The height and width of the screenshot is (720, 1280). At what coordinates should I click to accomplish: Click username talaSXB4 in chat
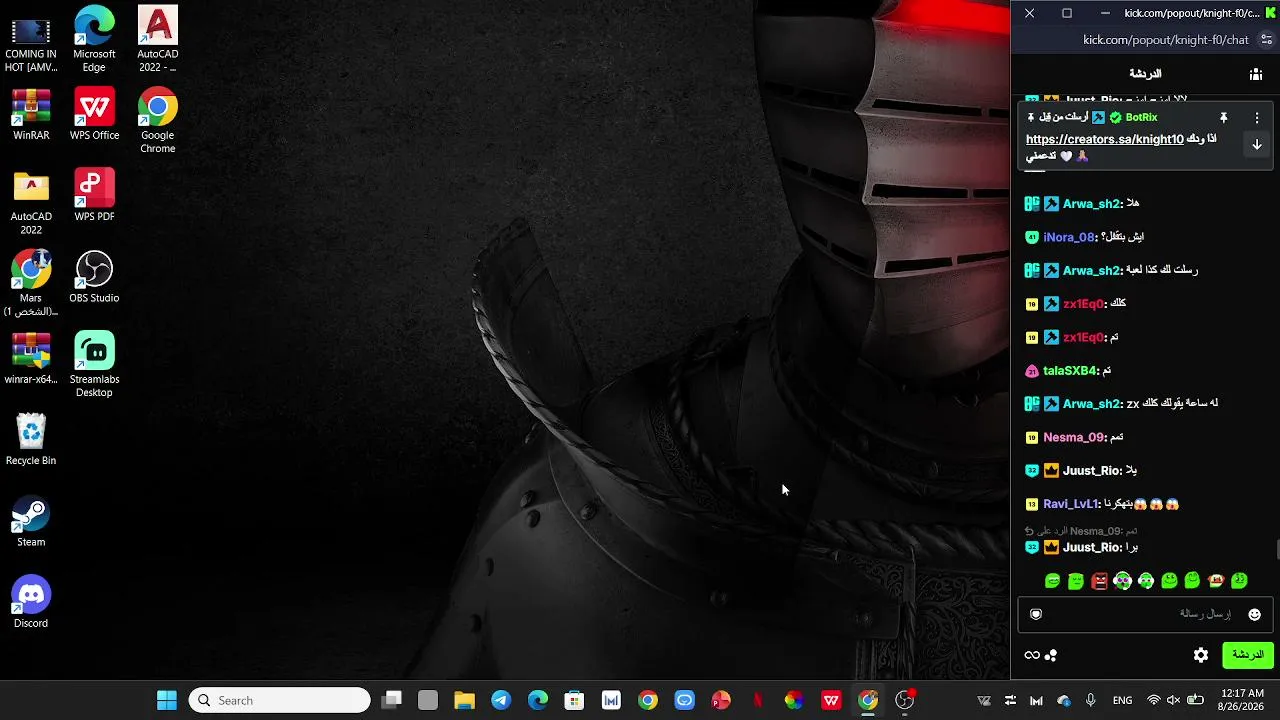click(1070, 371)
